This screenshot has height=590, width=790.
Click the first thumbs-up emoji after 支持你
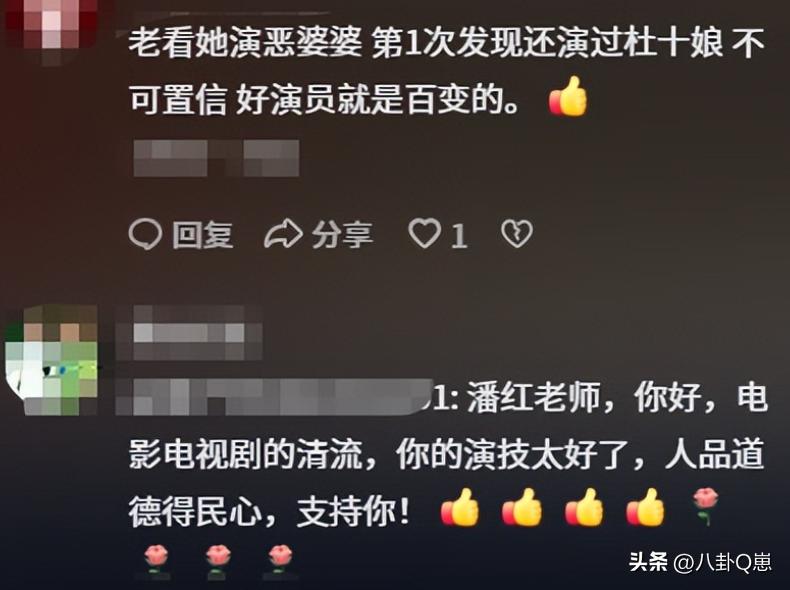[460, 508]
